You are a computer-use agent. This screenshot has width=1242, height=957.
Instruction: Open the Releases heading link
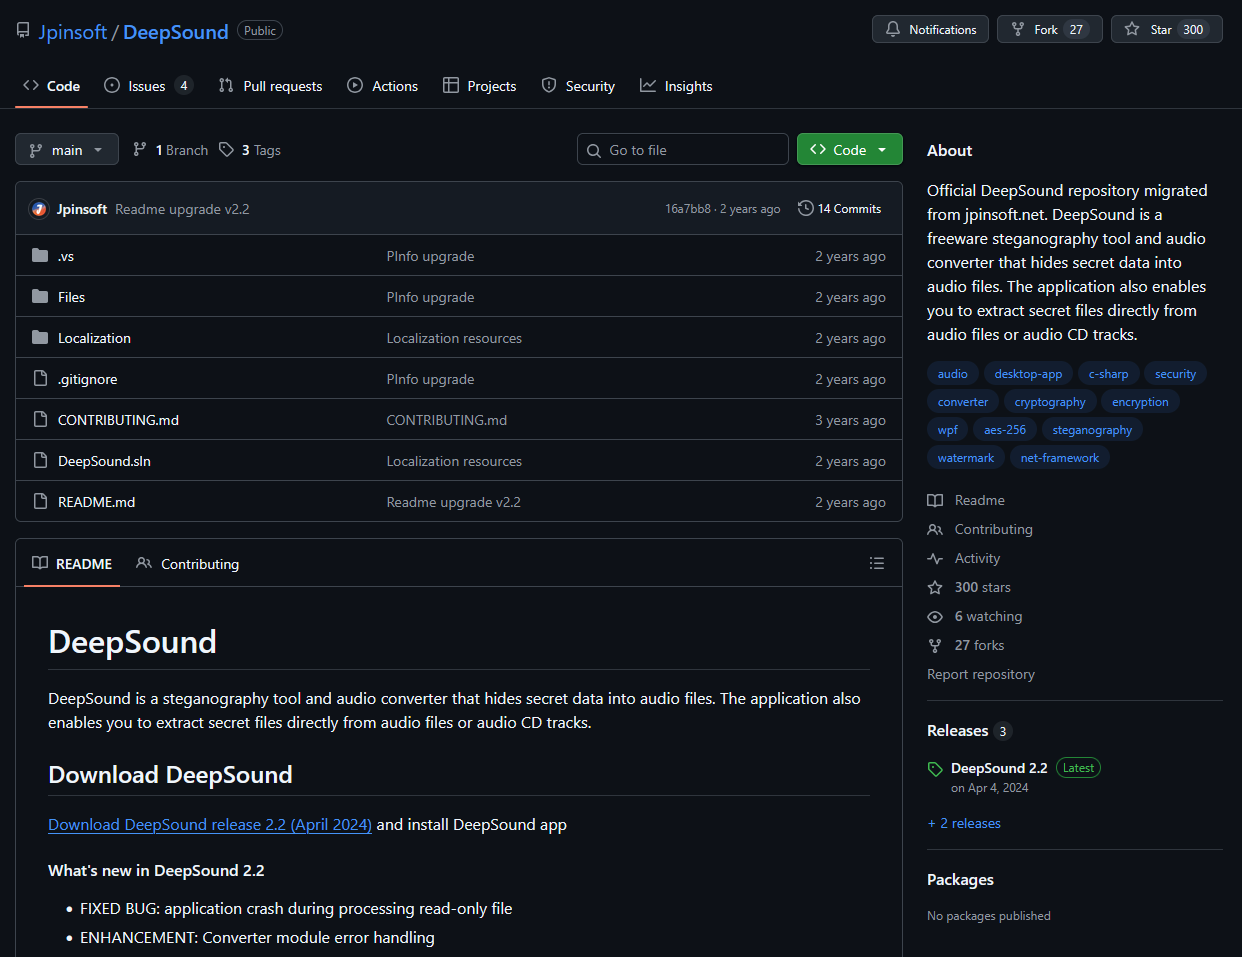click(957, 730)
